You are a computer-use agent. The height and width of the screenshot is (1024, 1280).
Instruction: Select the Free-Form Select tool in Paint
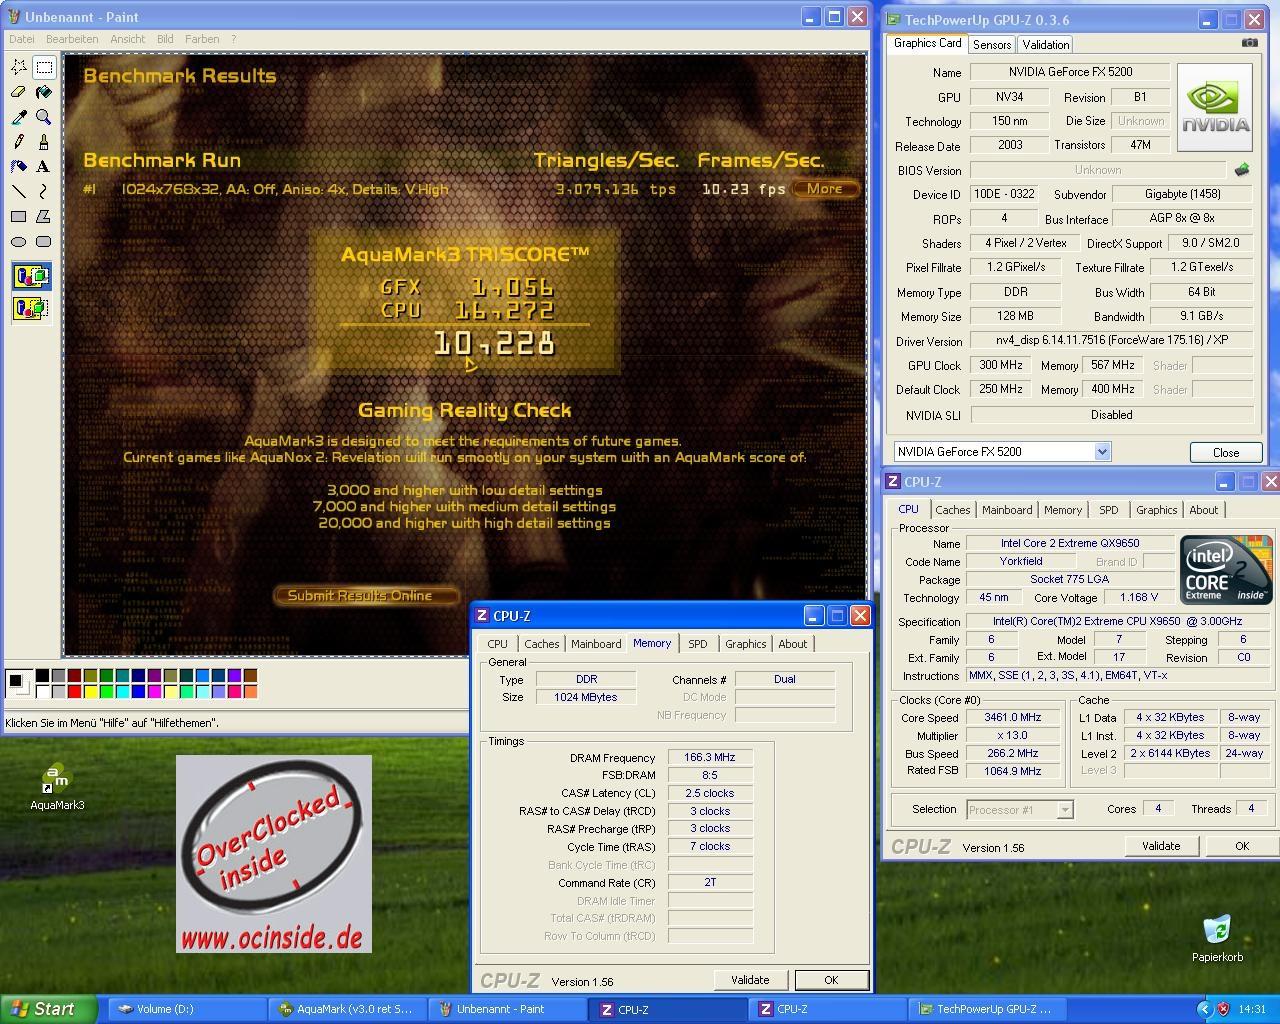click(x=19, y=67)
